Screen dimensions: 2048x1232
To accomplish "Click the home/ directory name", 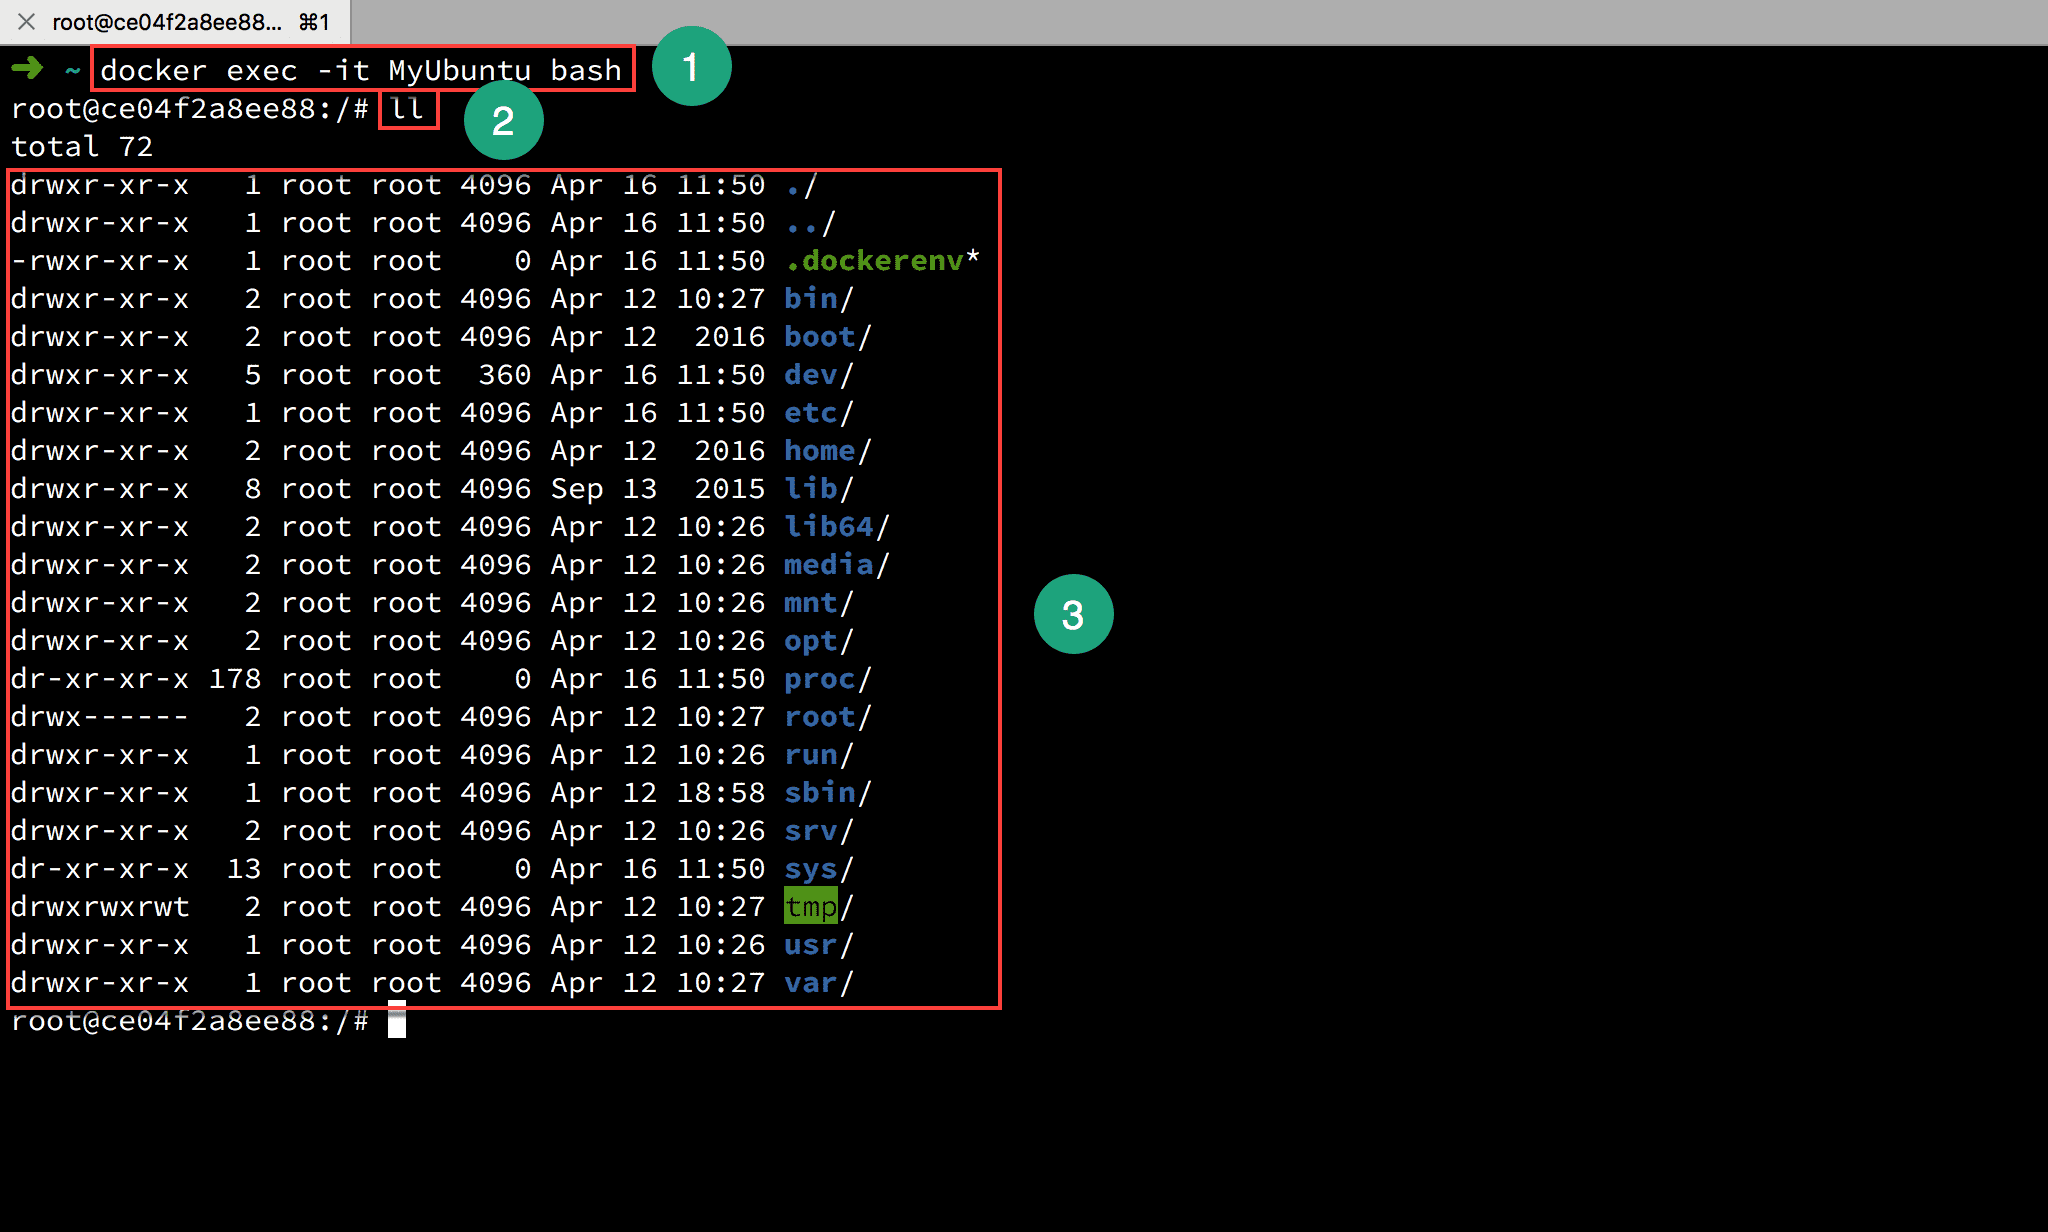I will click(828, 451).
